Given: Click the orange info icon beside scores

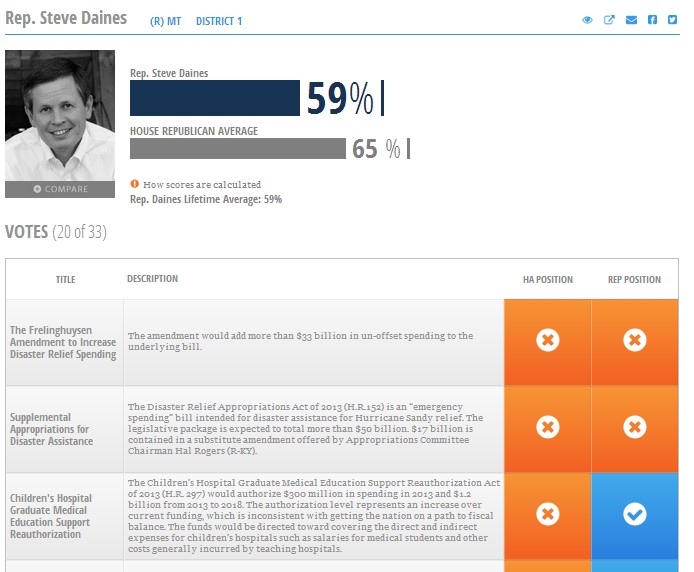Looking at the screenshot, I should 135,184.
